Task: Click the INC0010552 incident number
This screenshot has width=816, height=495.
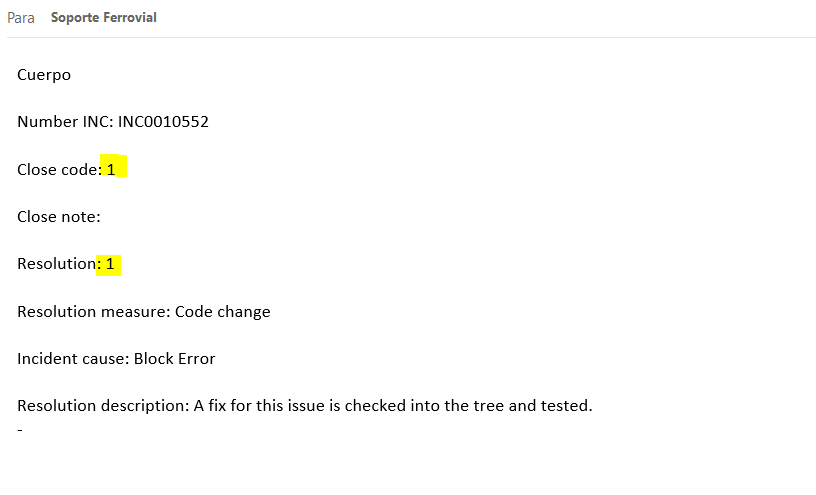Action: pyautogui.click(x=163, y=122)
